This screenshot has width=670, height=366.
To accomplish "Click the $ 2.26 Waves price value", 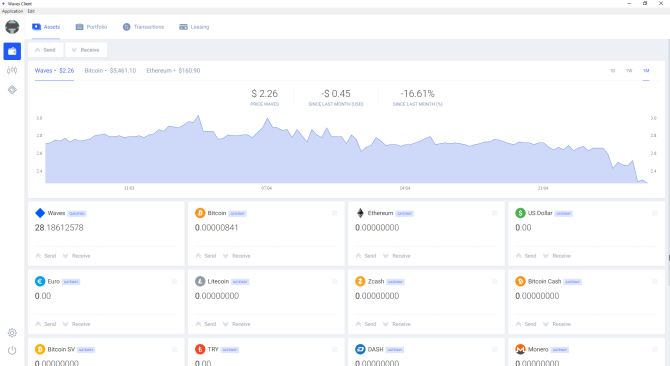I will [x=264, y=94].
